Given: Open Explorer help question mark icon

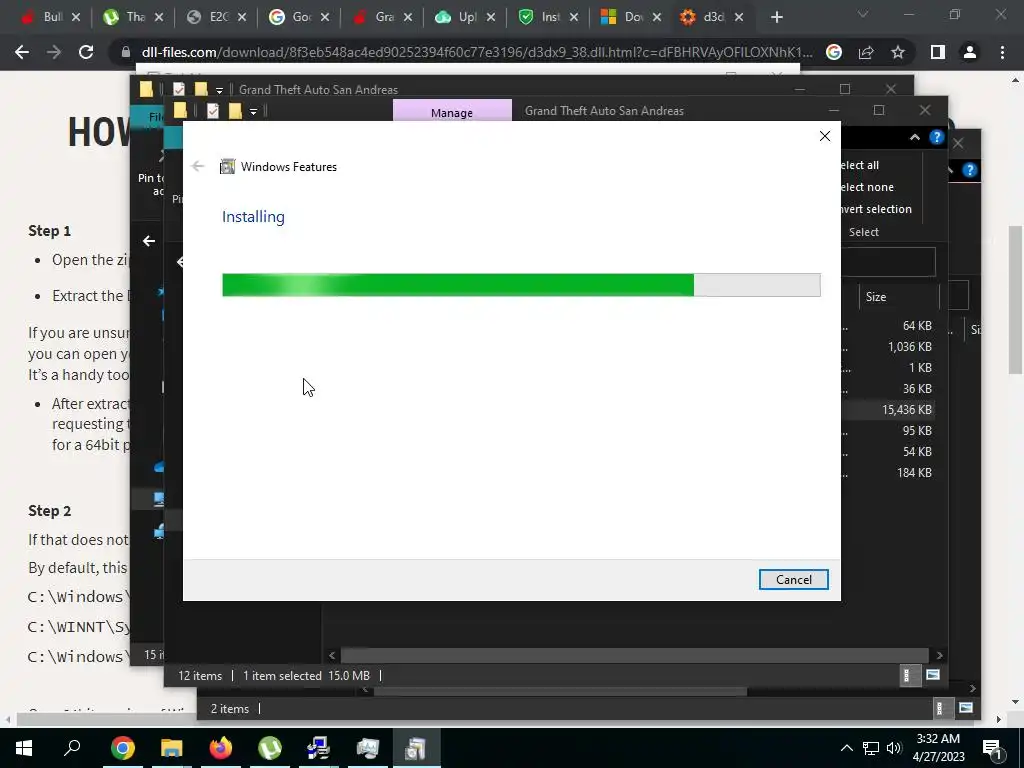Looking at the screenshot, I should pos(936,137).
